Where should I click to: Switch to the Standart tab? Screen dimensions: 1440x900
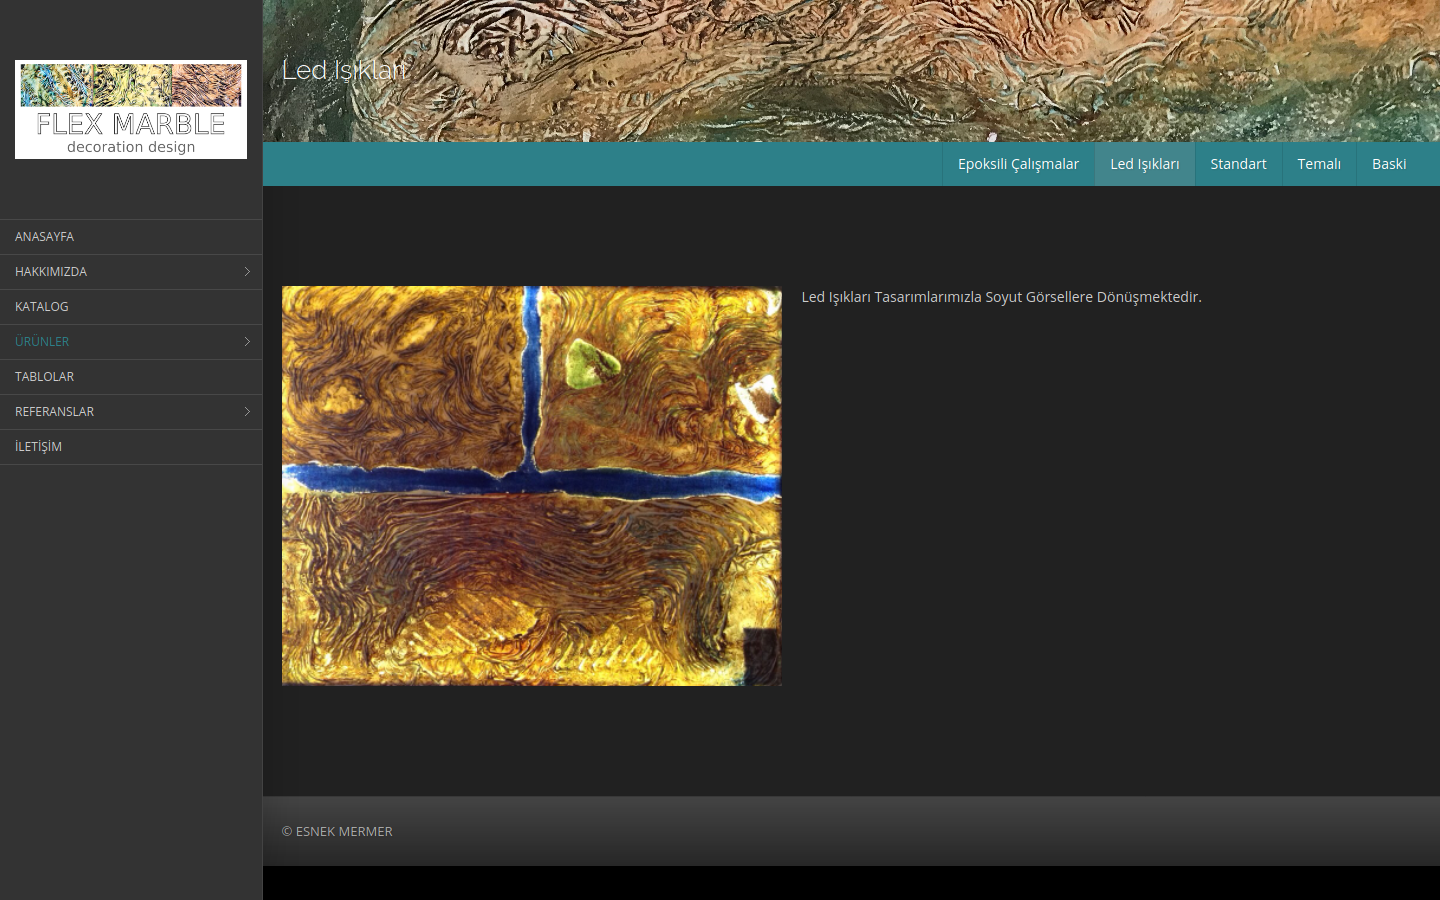[x=1238, y=164]
